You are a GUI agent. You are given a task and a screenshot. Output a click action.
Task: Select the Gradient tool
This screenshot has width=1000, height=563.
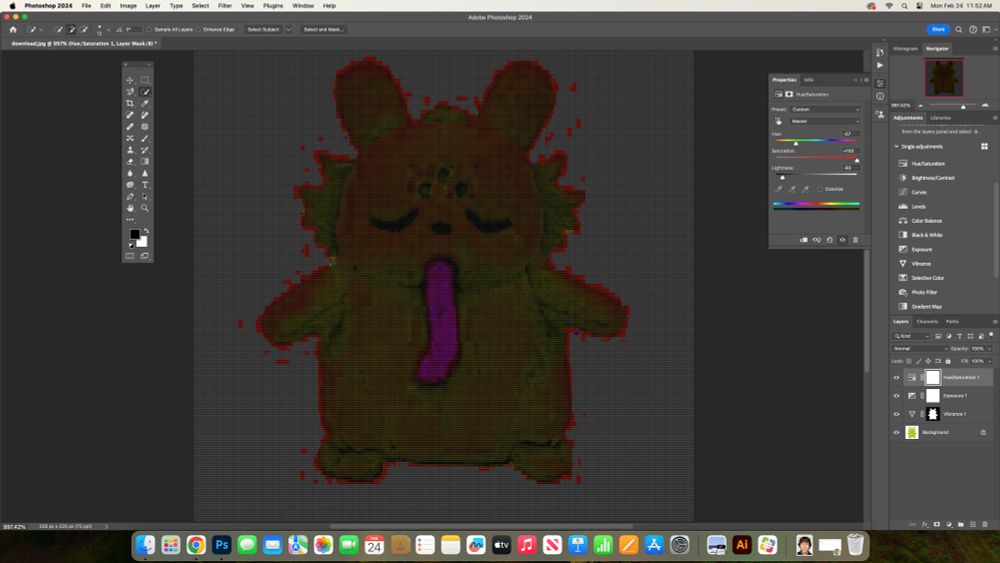pyautogui.click(x=145, y=161)
